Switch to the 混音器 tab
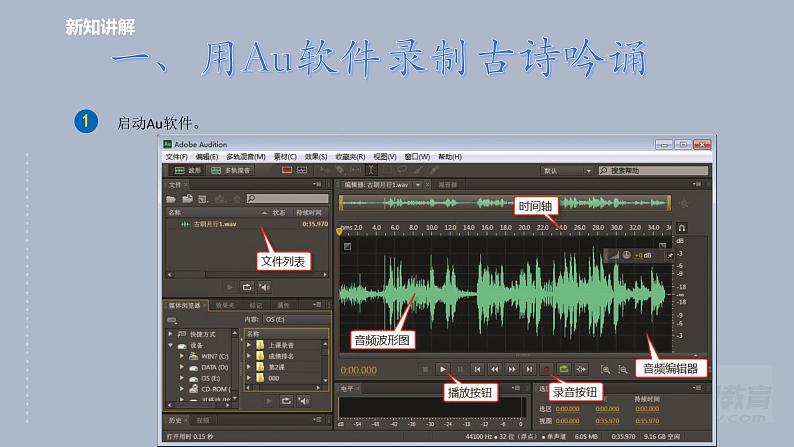The image size is (794, 447). click(x=447, y=185)
